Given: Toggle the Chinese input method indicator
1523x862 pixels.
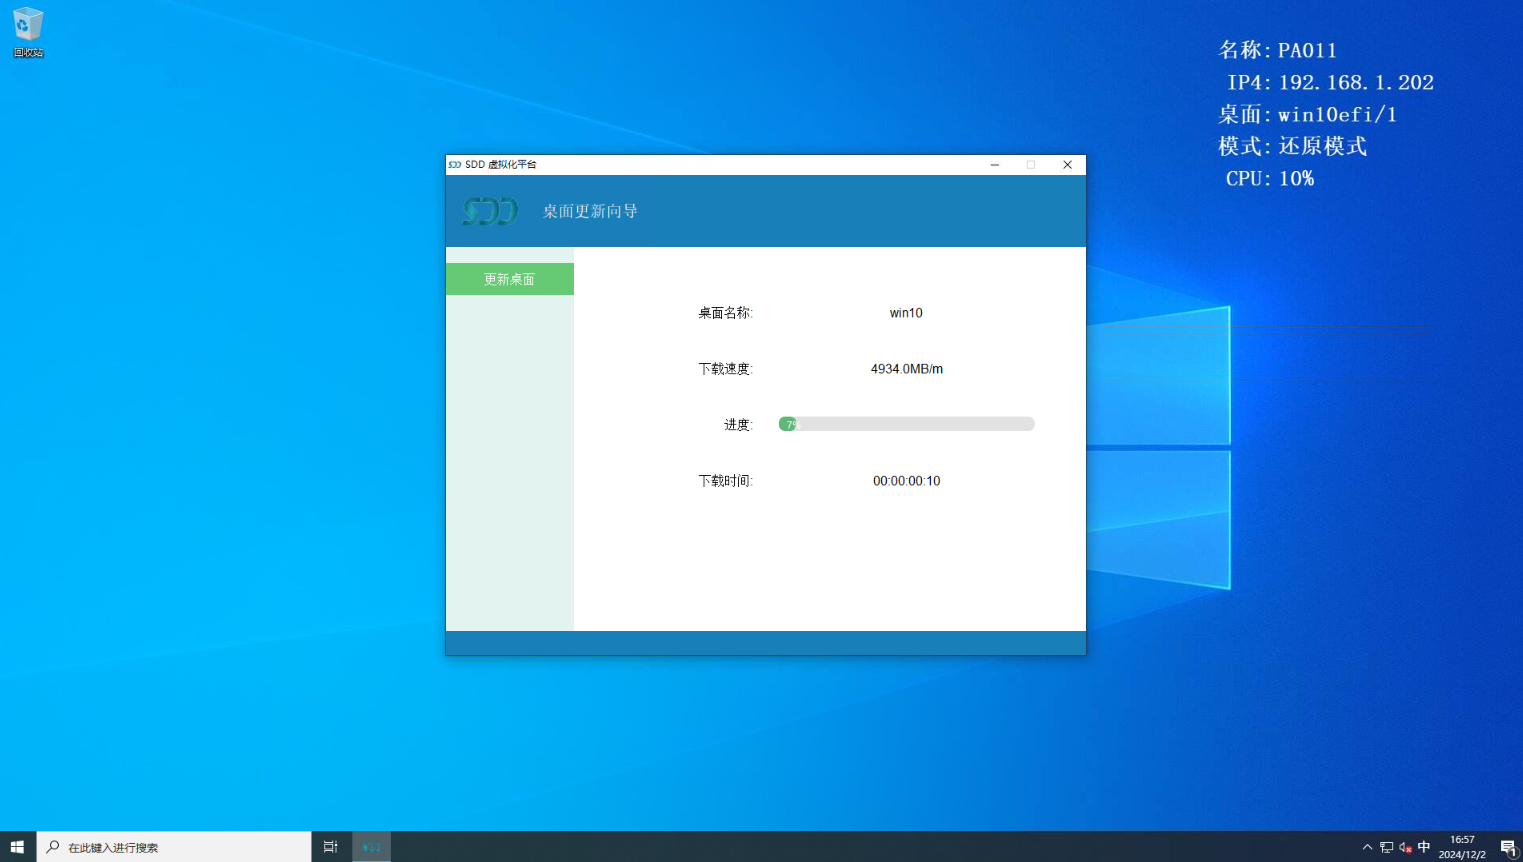Looking at the screenshot, I should [1424, 847].
